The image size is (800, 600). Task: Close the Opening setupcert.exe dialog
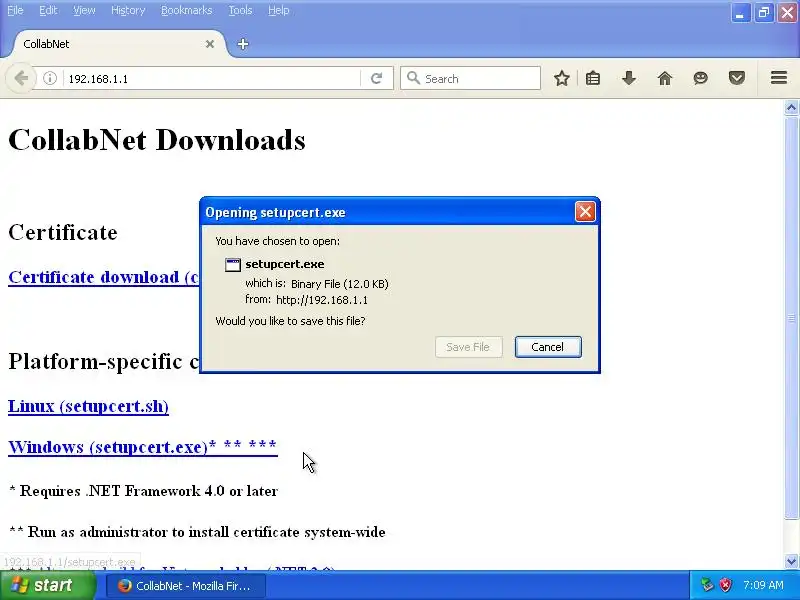click(585, 211)
